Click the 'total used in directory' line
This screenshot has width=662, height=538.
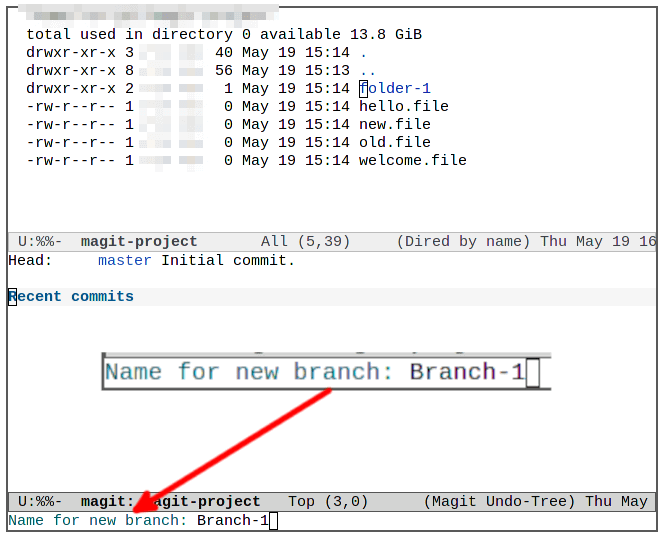(x=224, y=34)
